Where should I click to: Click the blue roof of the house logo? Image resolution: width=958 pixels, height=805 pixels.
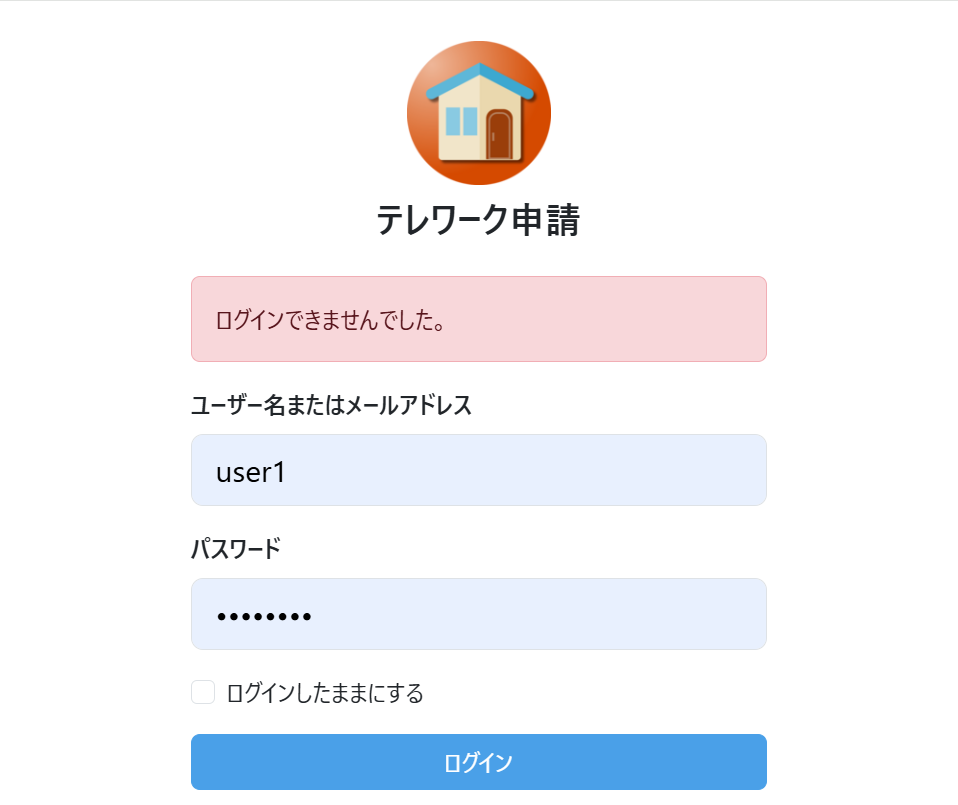[x=480, y=80]
